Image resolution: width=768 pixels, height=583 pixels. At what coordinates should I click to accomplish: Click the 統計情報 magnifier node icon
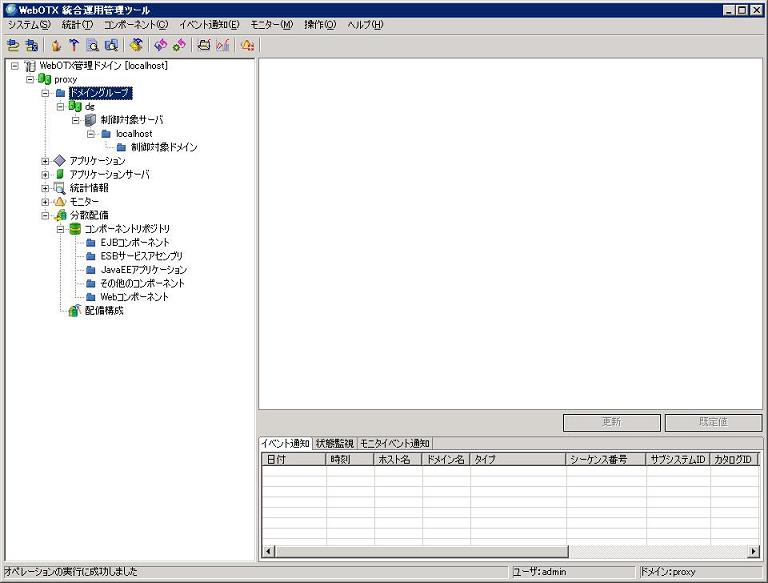pos(60,188)
